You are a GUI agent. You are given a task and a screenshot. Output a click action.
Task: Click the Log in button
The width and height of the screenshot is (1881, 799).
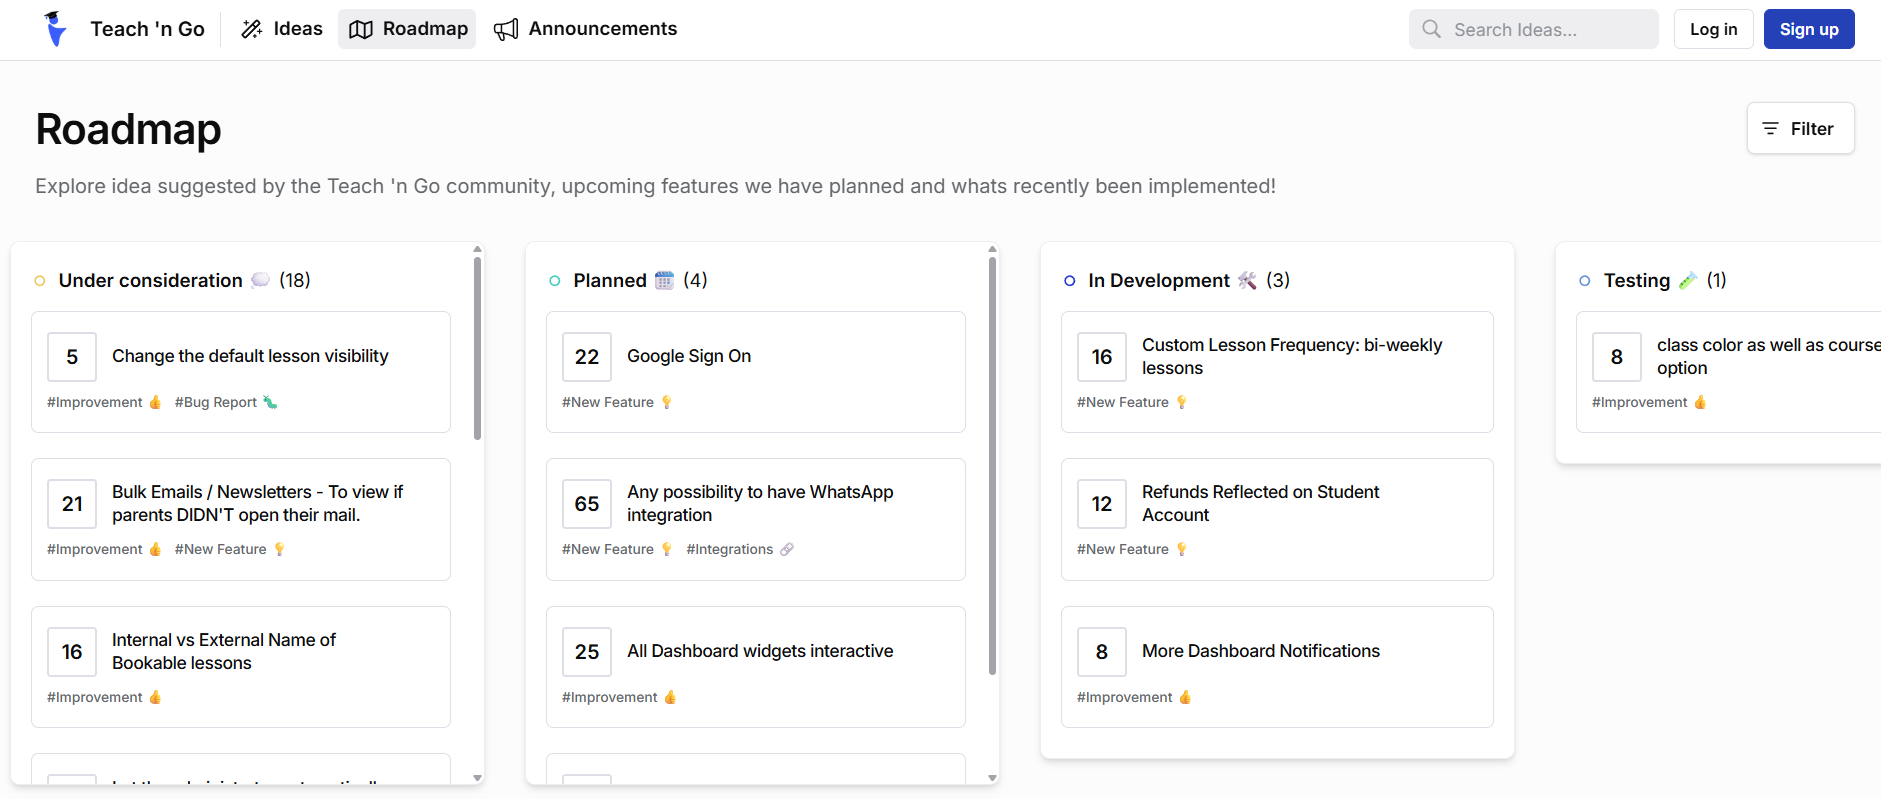pyautogui.click(x=1713, y=29)
